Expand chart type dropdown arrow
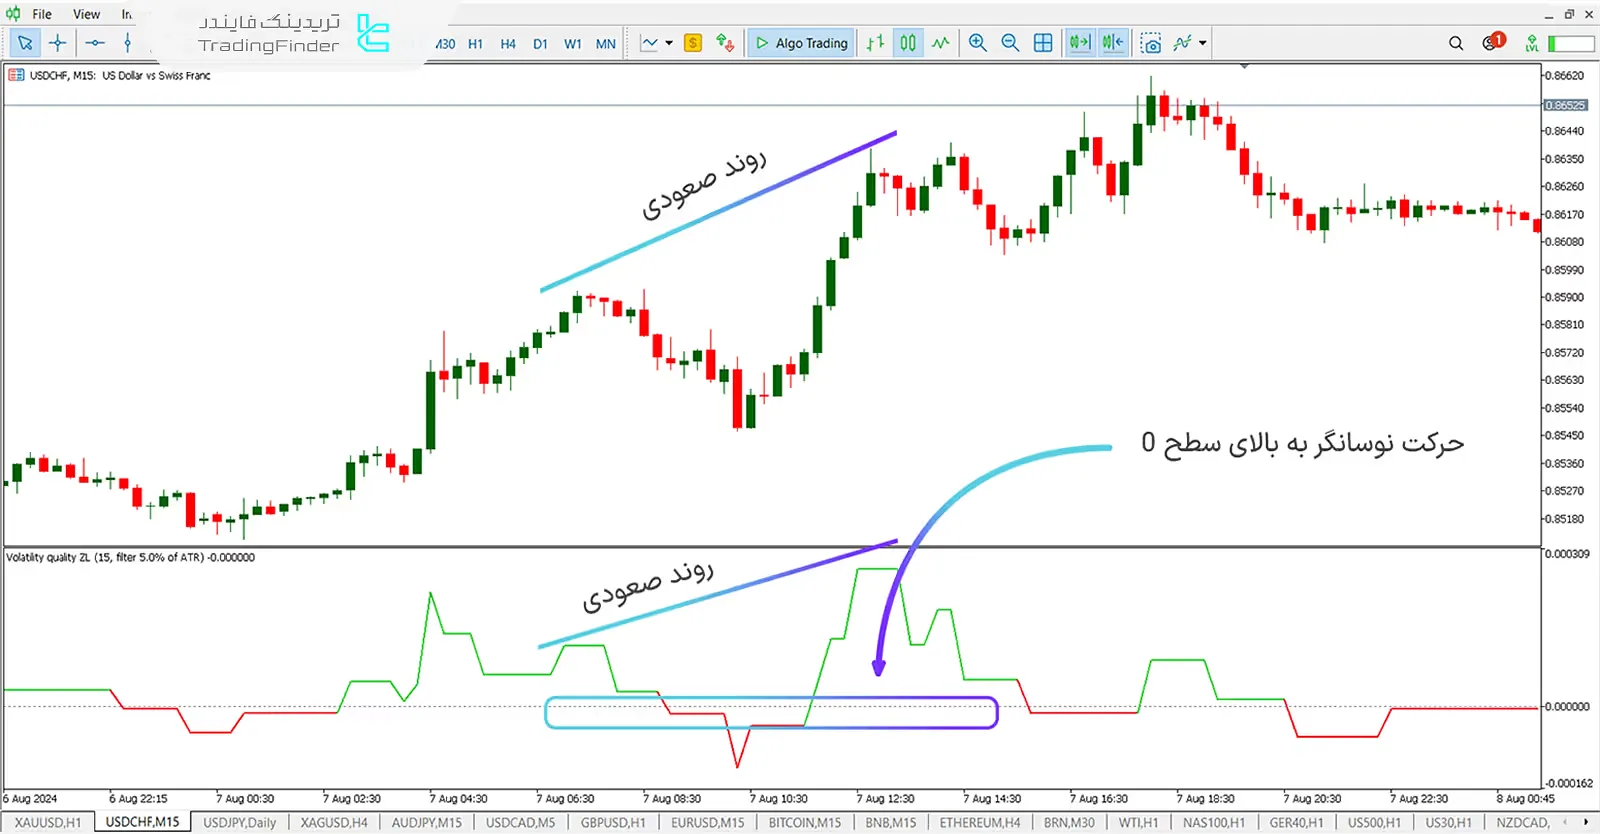Image resolution: width=1600 pixels, height=834 pixels. 669,43
